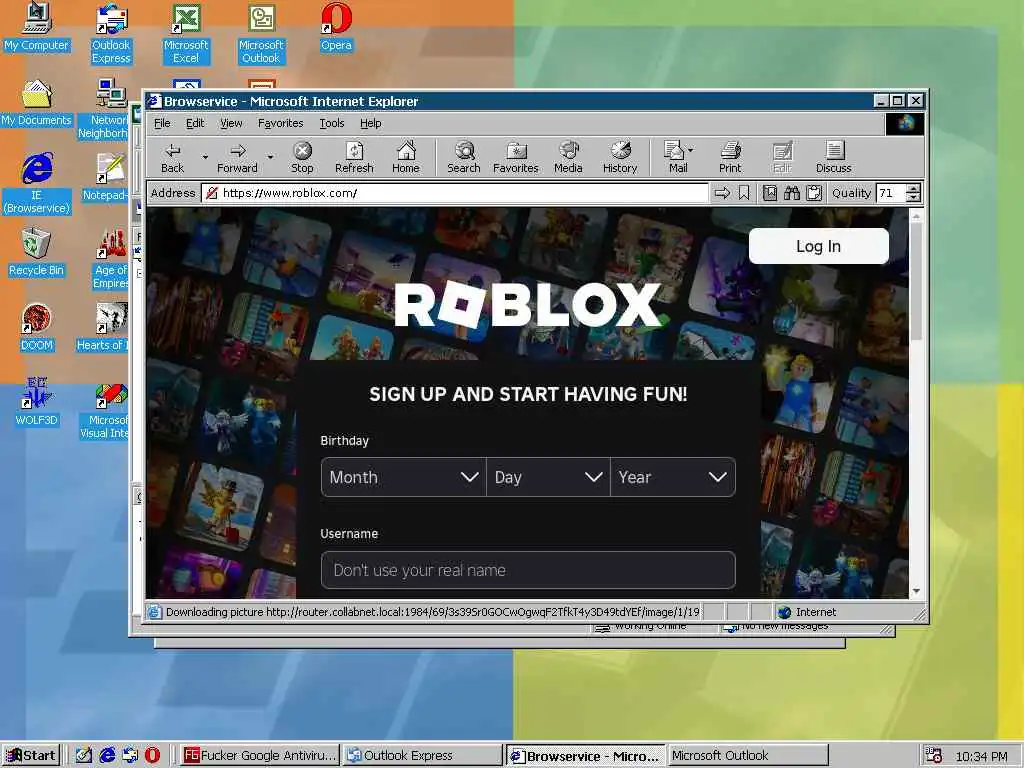Open the Forward history dropdown arrow

click(270, 157)
